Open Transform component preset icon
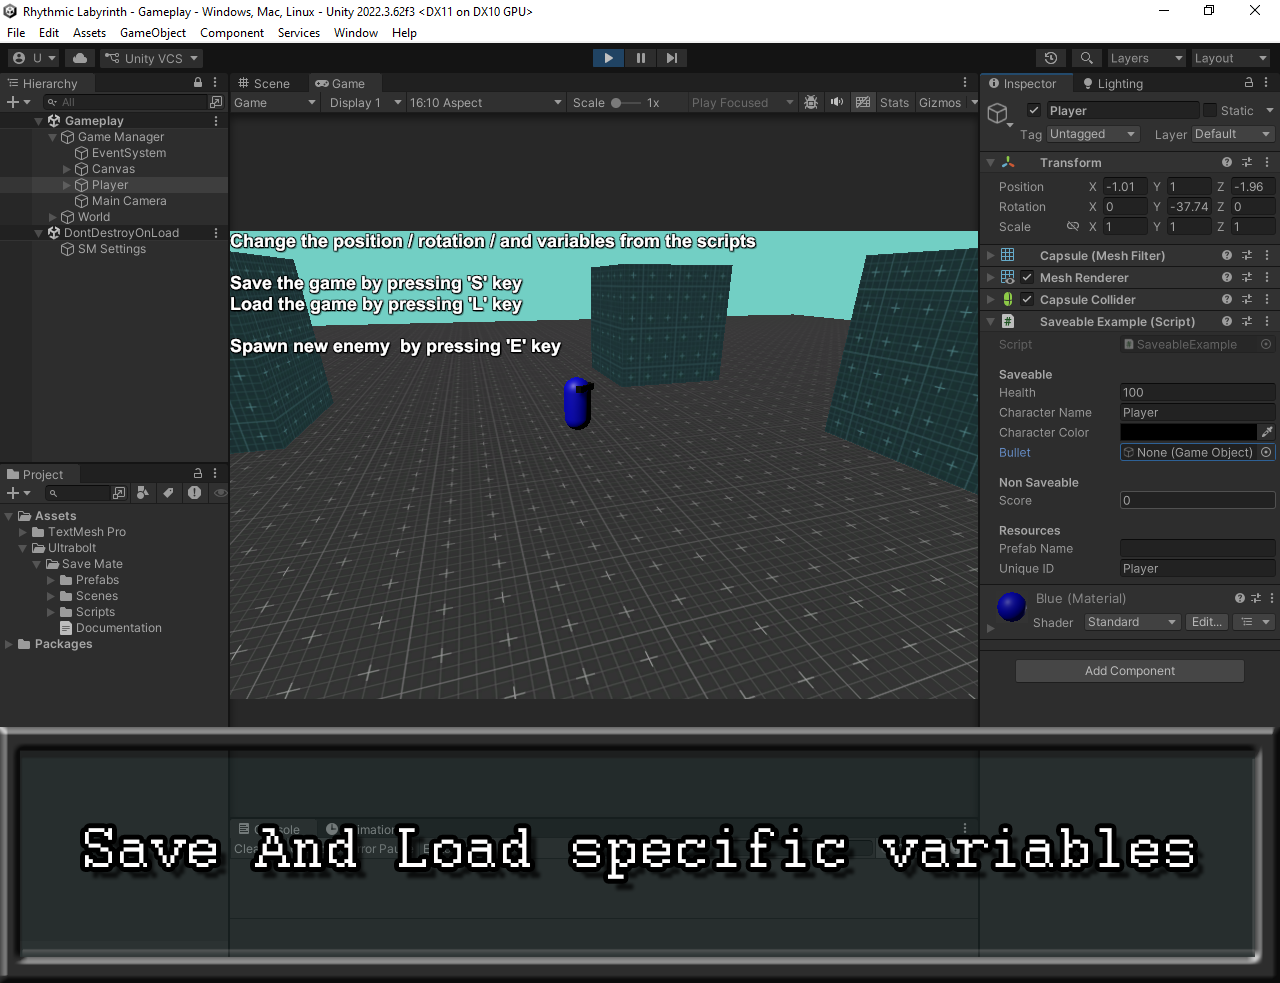This screenshot has width=1280, height=983. [1247, 162]
